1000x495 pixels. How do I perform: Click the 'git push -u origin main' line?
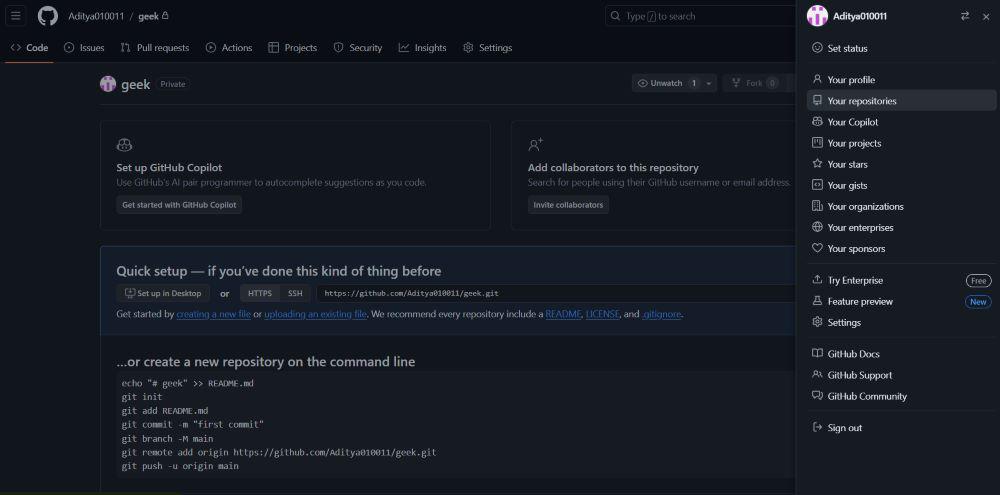pos(180,466)
